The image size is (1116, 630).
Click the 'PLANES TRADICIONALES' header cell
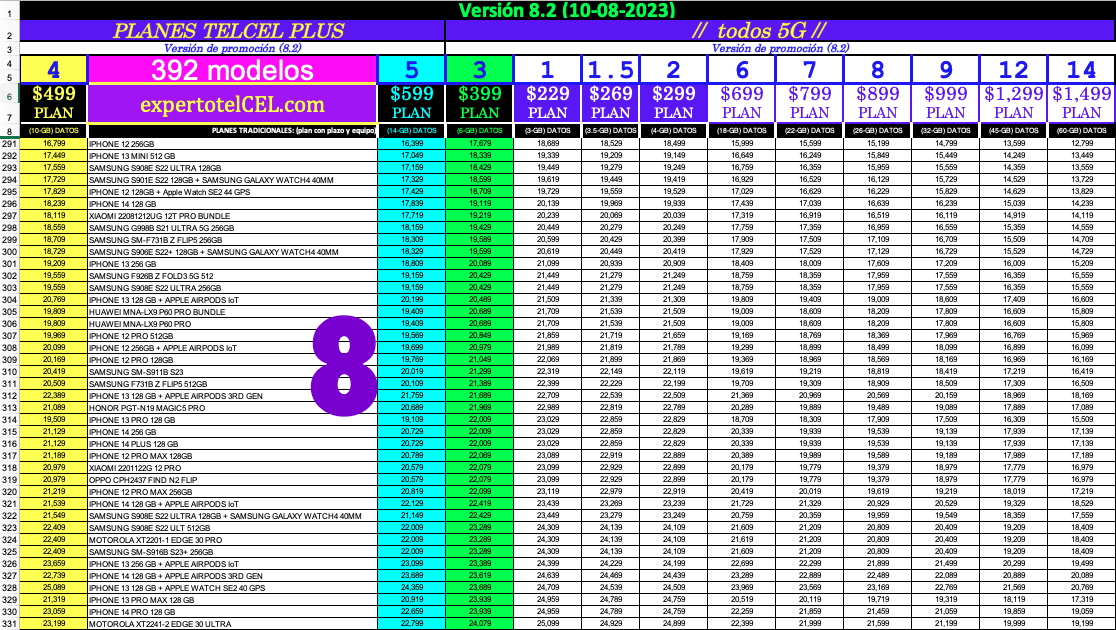(232, 131)
